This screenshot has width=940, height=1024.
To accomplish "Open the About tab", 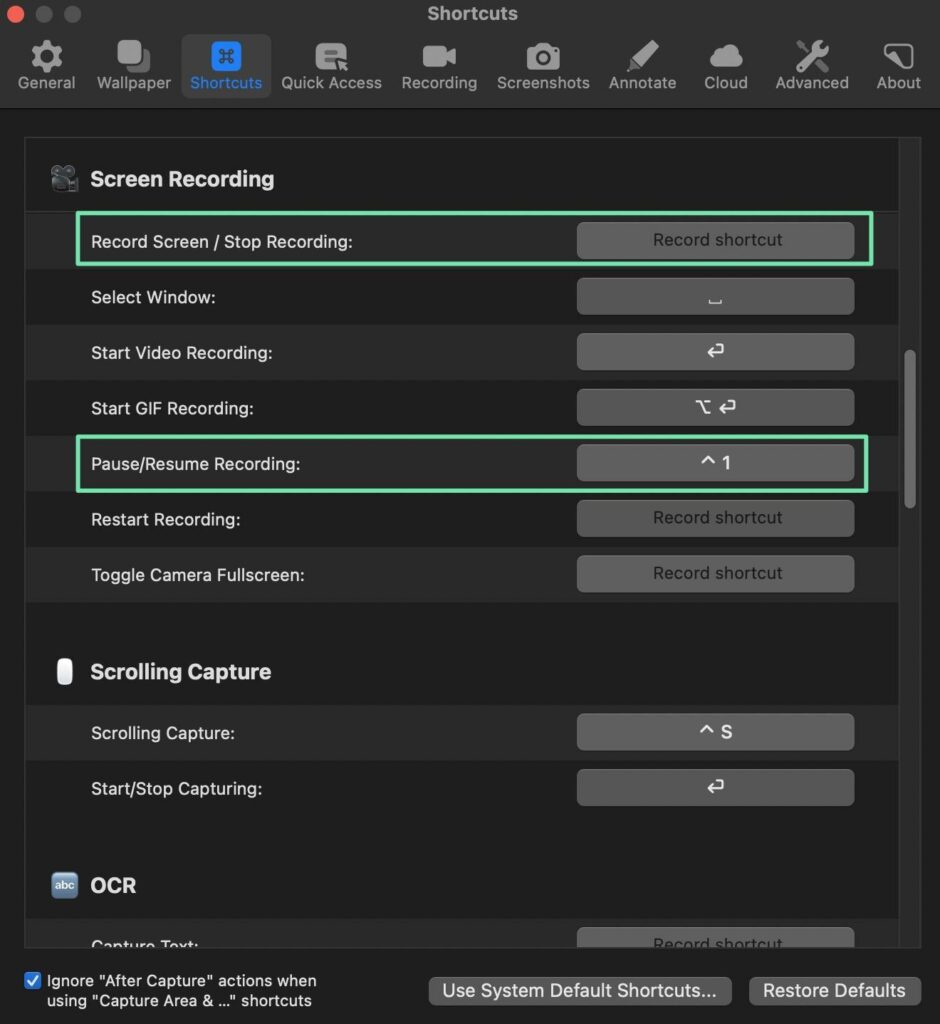I will (x=898, y=66).
